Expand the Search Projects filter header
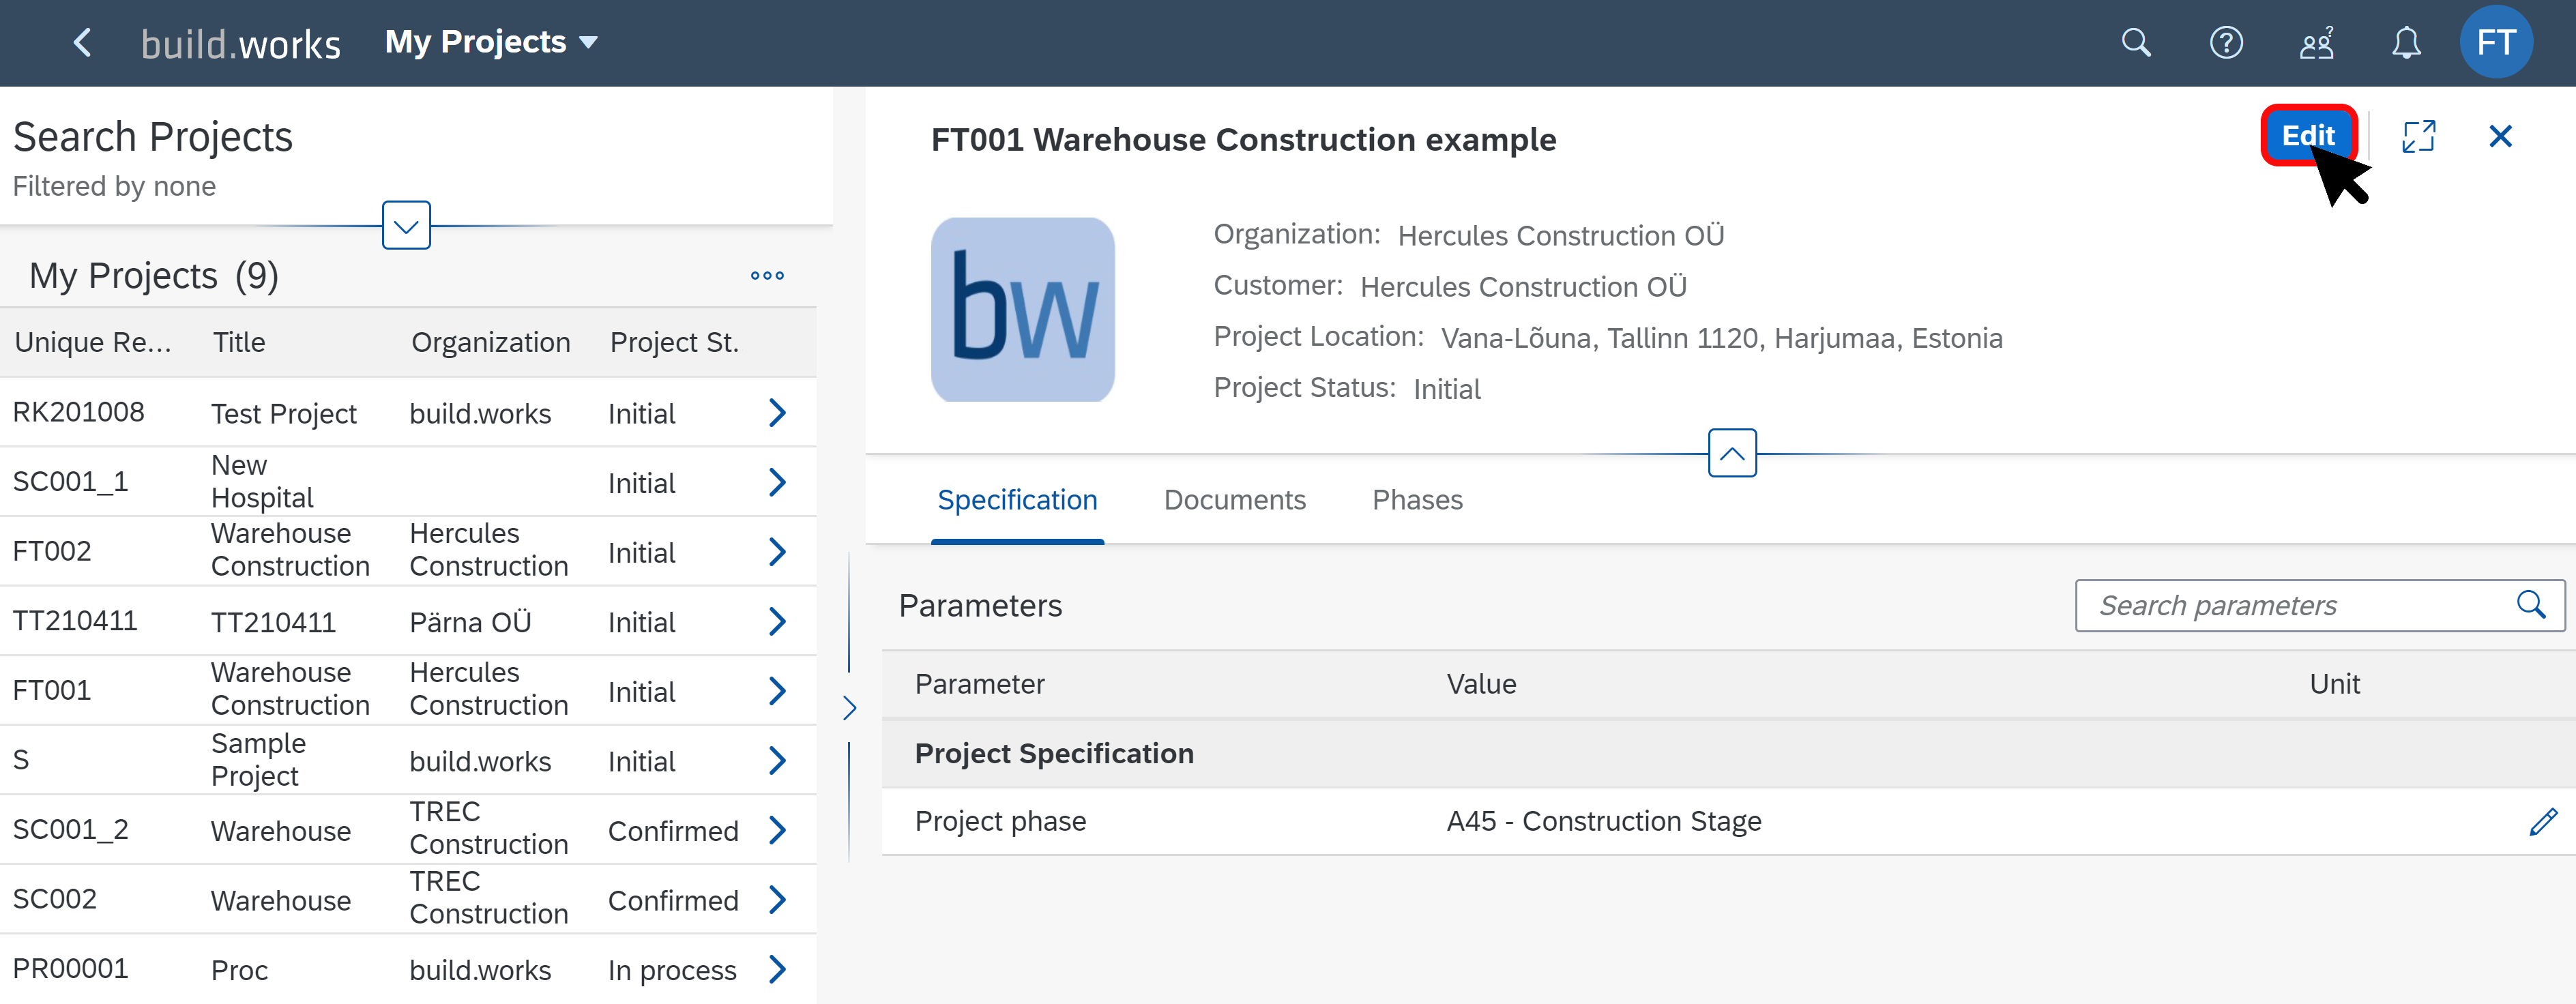Viewport: 2576px width, 1004px height. [x=406, y=225]
